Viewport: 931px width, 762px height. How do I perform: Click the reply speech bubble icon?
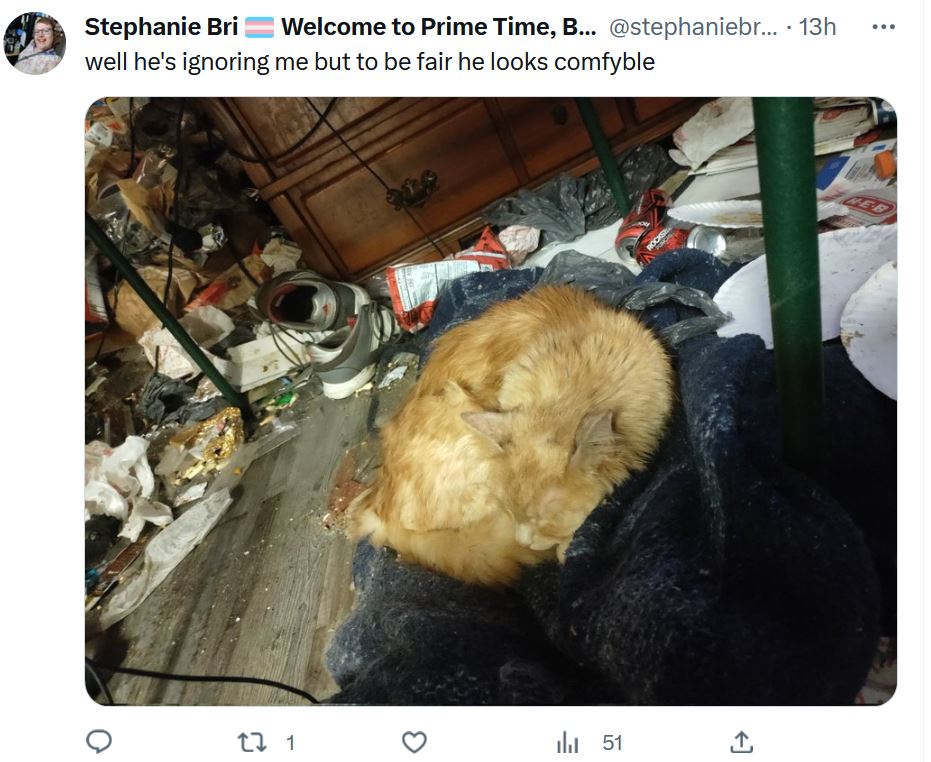[x=99, y=742]
